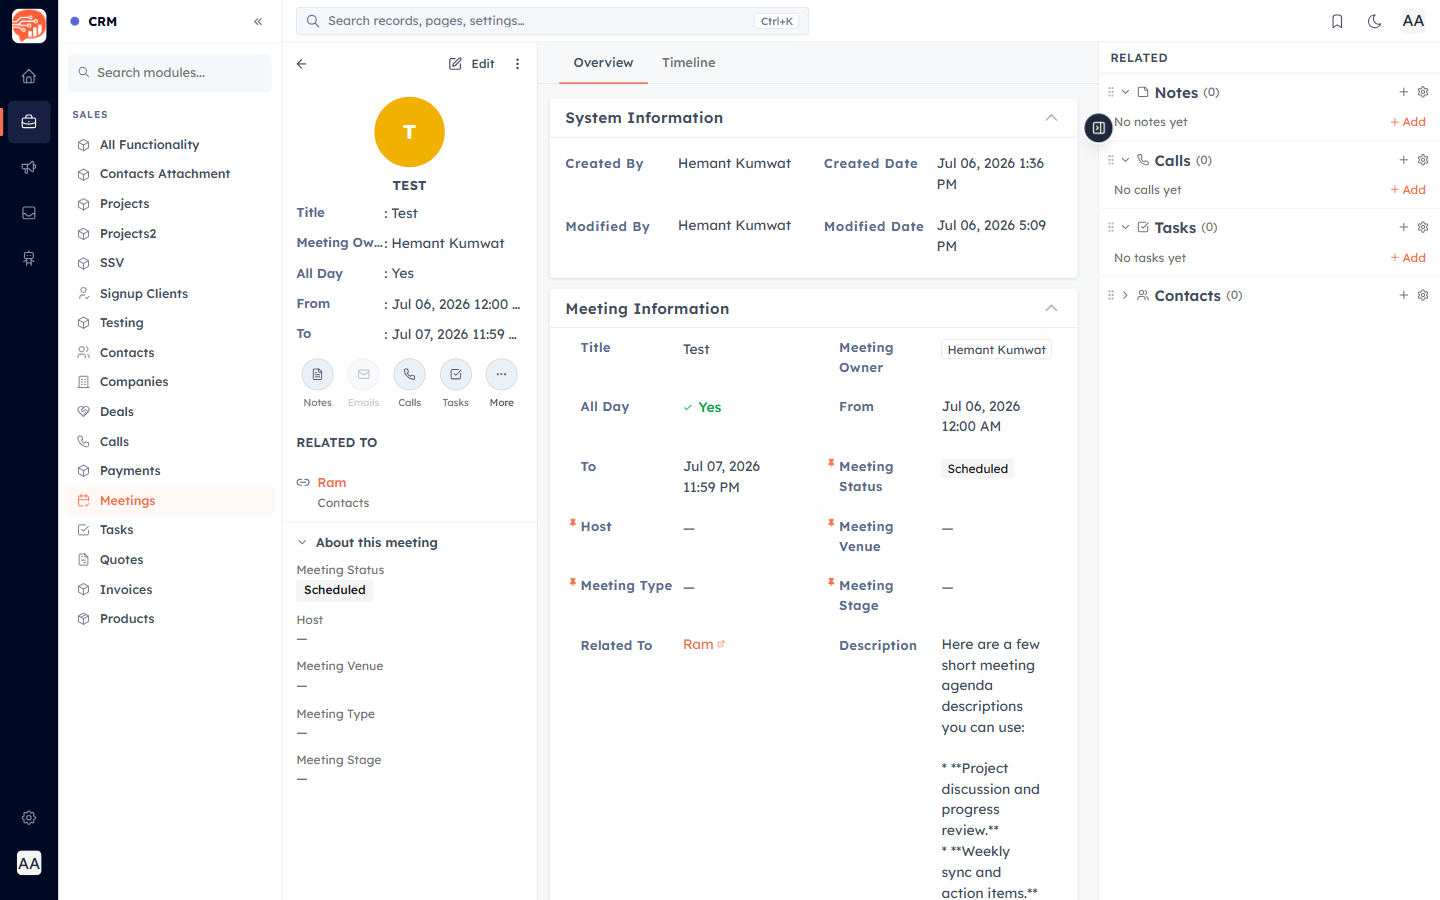This screenshot has height=900, width=1440.
Task: Switch to the Overview tab
Action: [x=603, y=63]
